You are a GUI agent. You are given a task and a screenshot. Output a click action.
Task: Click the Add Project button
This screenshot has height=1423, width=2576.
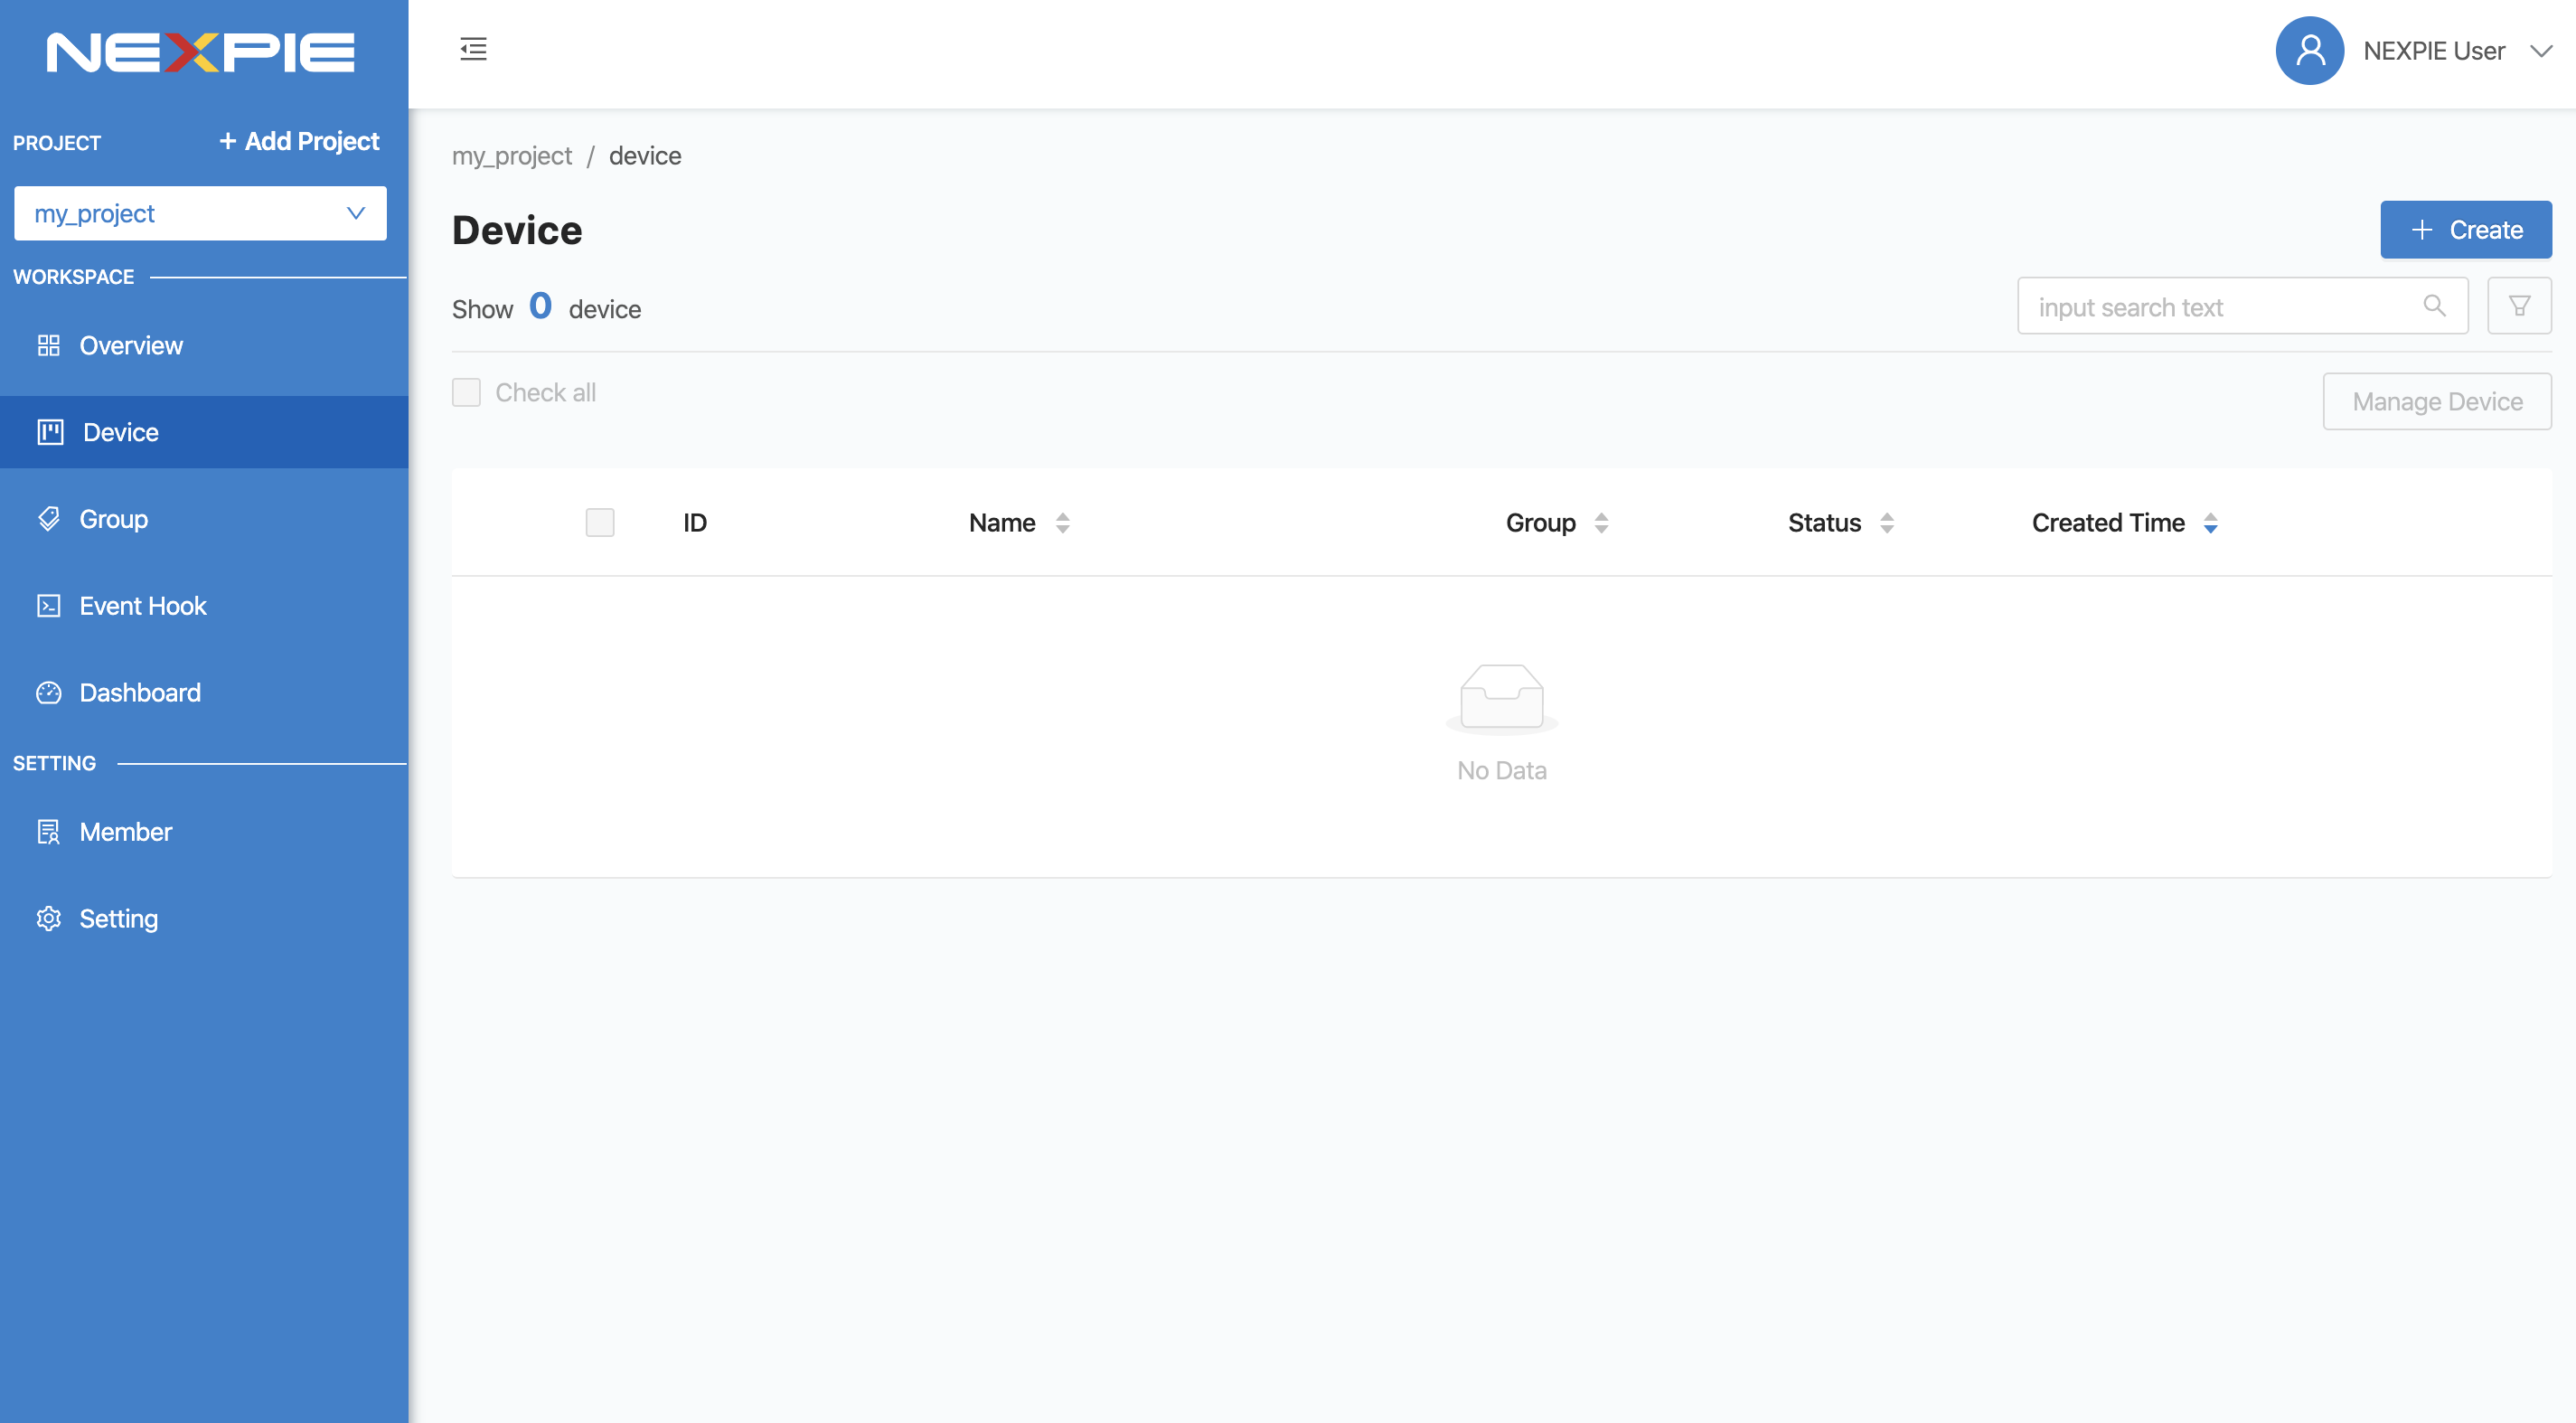297,140
